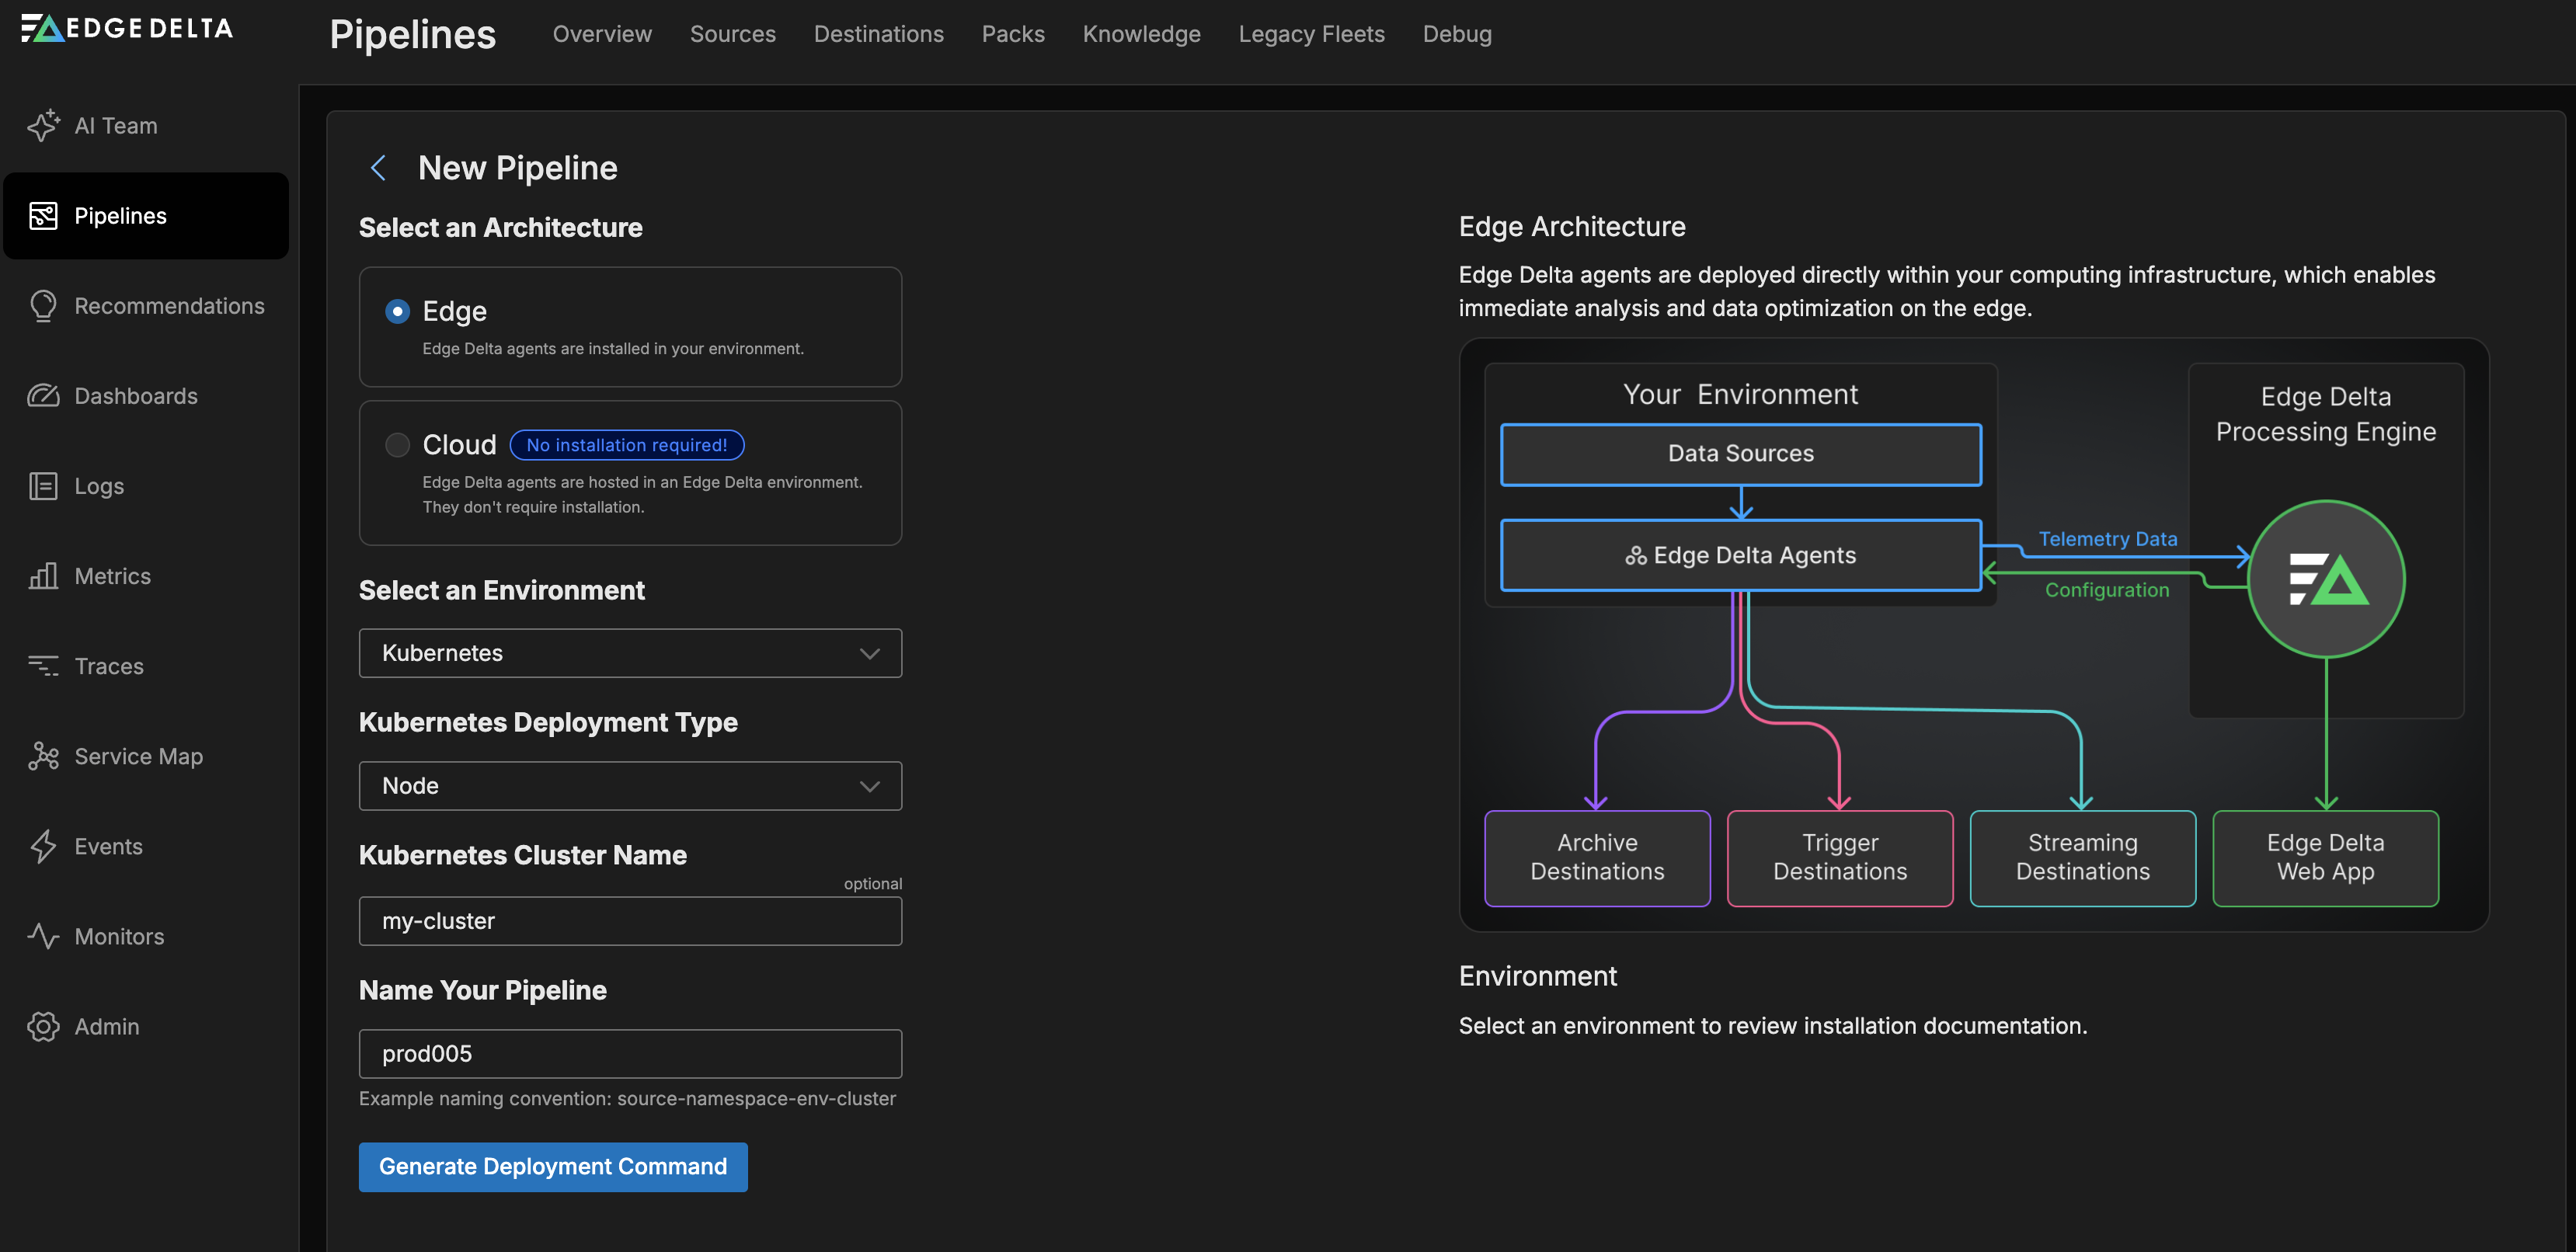This screenshot has width=2576, height=1252.
Task: Click the Events lightning bolt icon
Action: point(43,846)
